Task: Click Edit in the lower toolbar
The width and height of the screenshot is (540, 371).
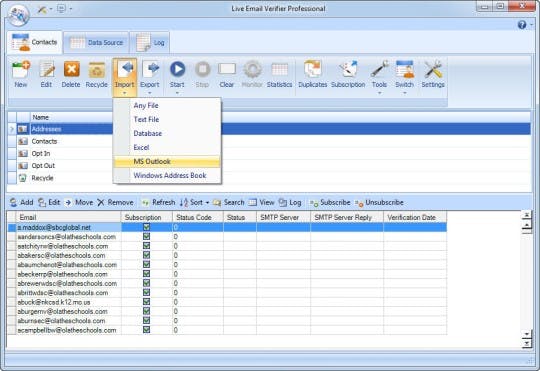Action: (x=49, y=203)
